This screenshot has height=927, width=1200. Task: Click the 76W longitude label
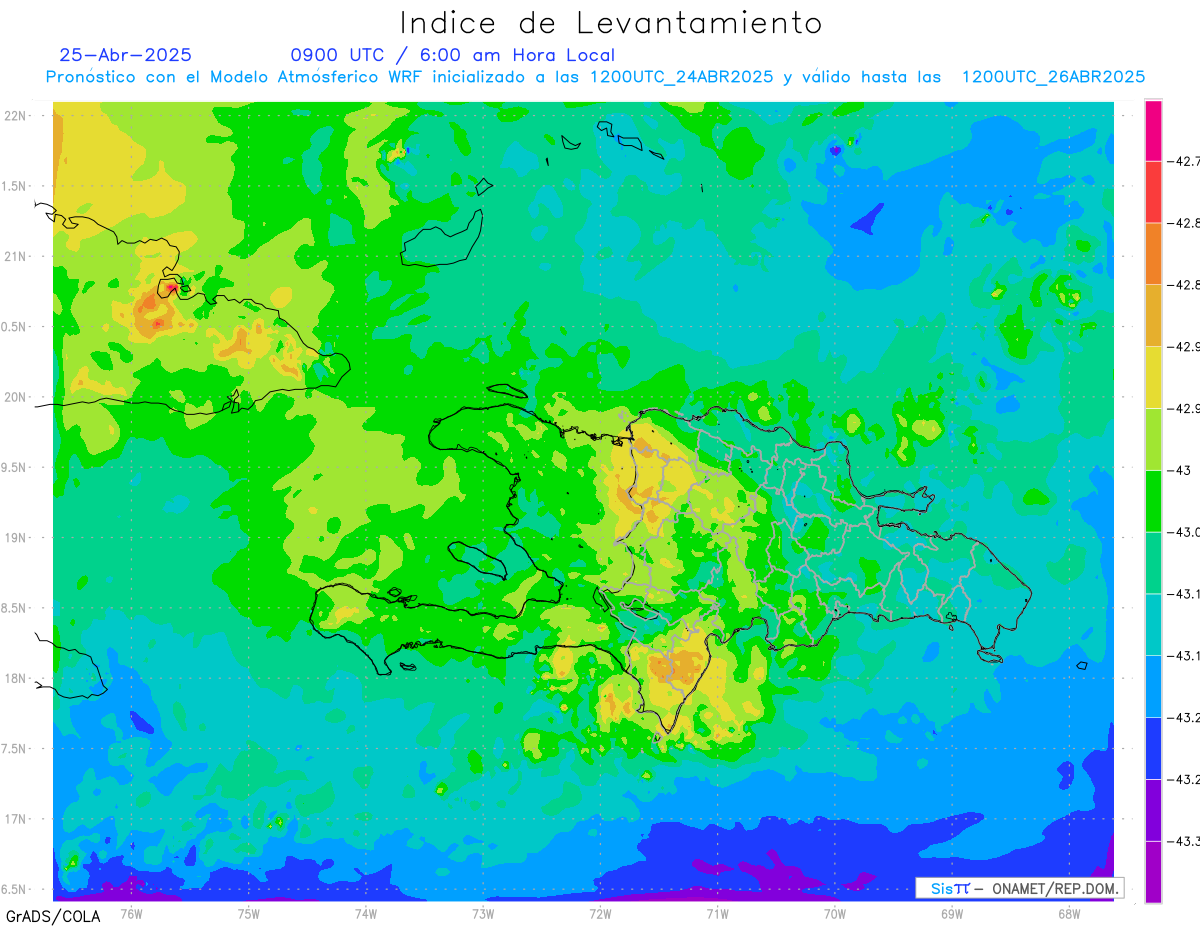point(131,913)
